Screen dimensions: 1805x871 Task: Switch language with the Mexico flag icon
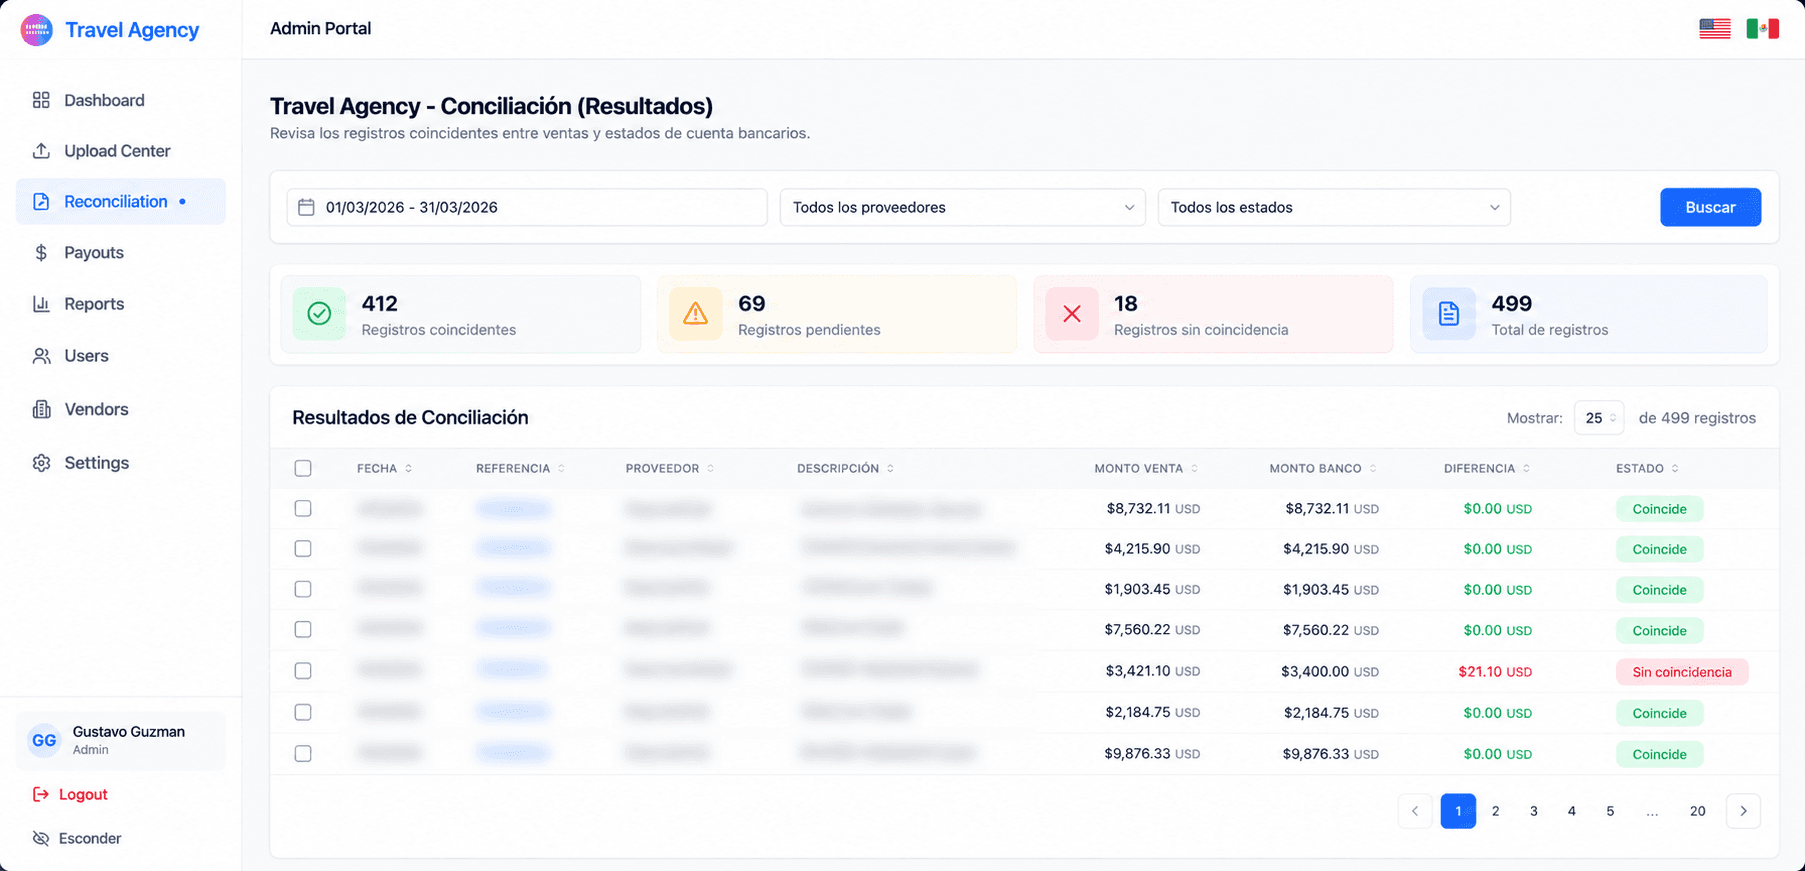click(1762, 29)
